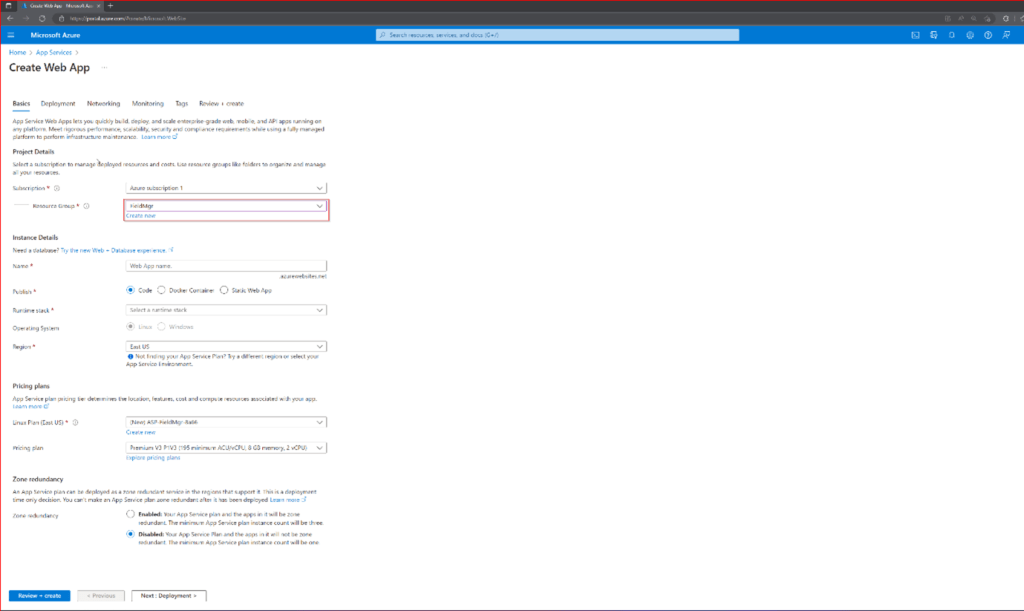The image size is (1024, 611).
Task: Click the Next : Deployment button
Action: pos(168,595)
